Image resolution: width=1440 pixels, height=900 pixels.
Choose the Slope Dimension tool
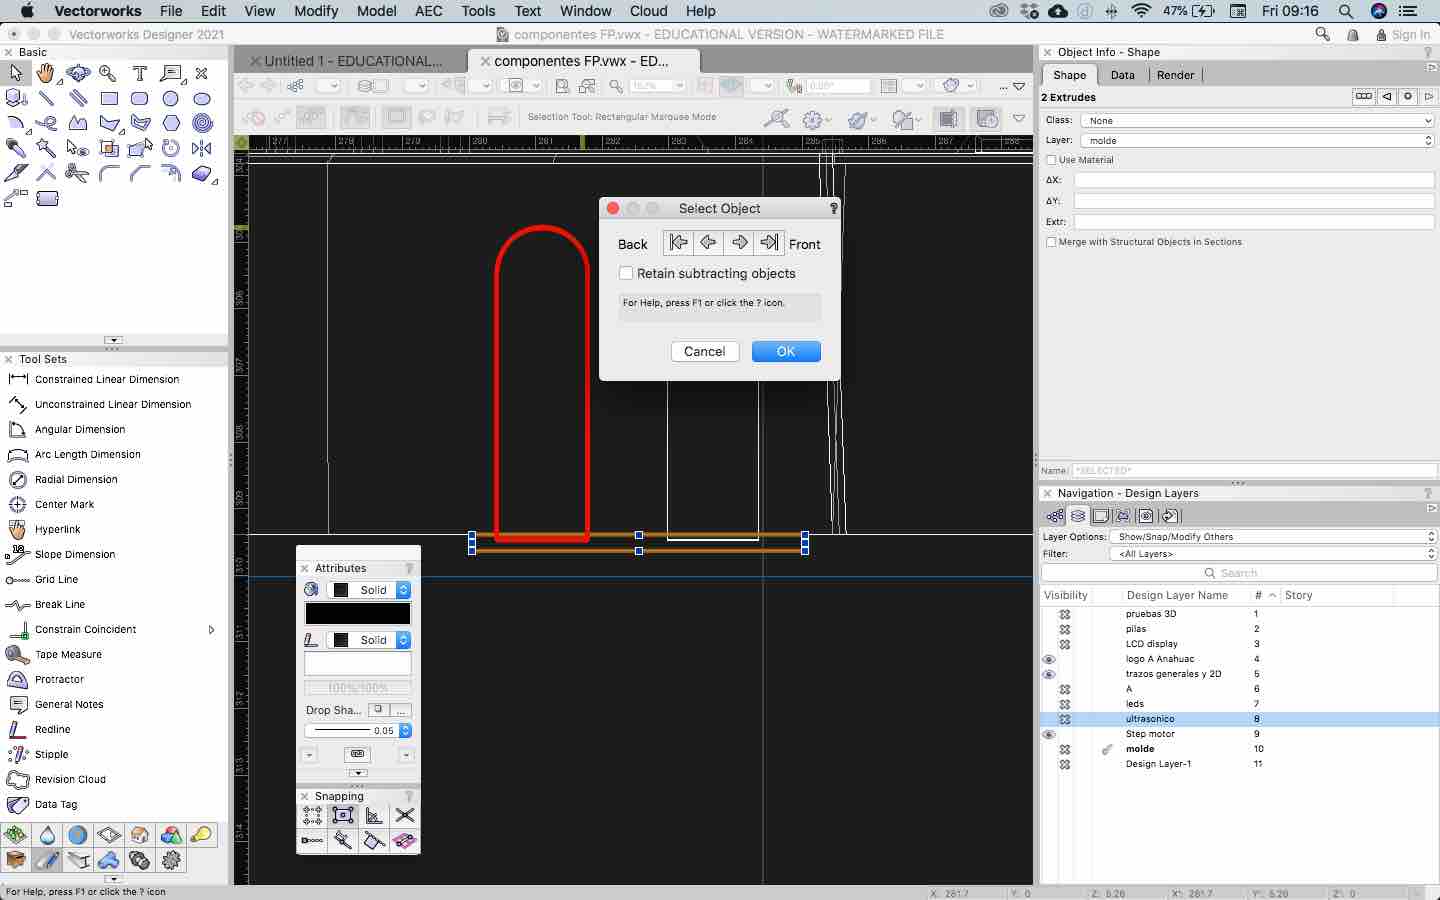point(75,554)
